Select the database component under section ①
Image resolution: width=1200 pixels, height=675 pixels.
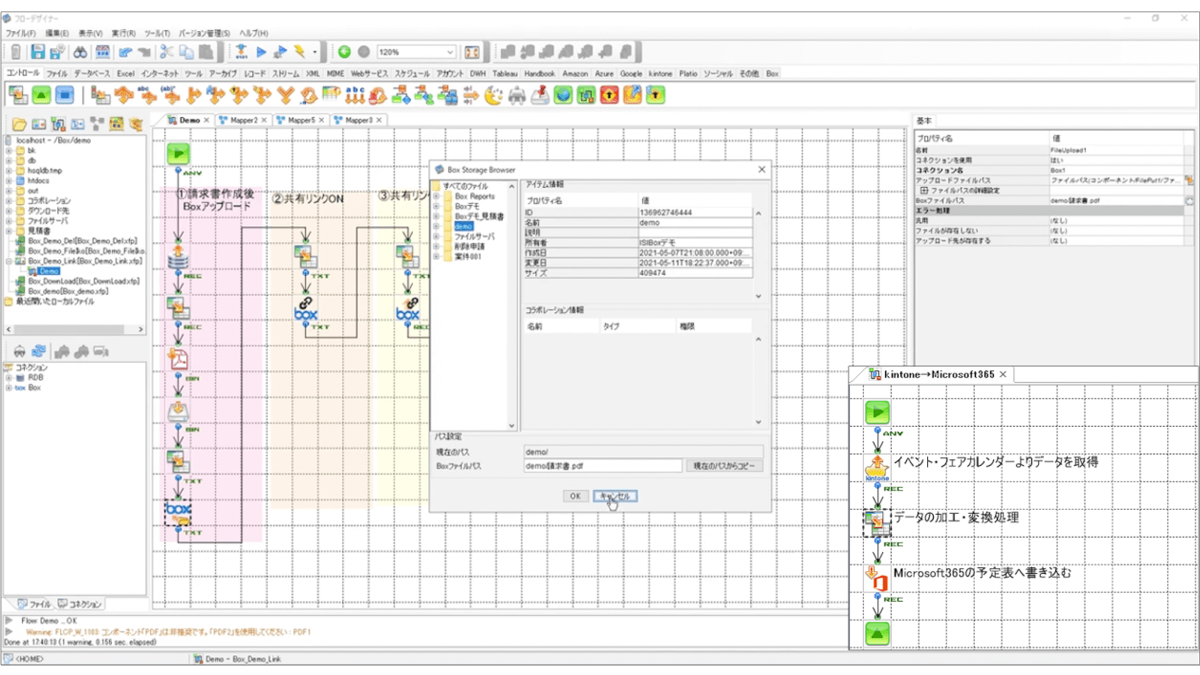click(x=178, y=257)
